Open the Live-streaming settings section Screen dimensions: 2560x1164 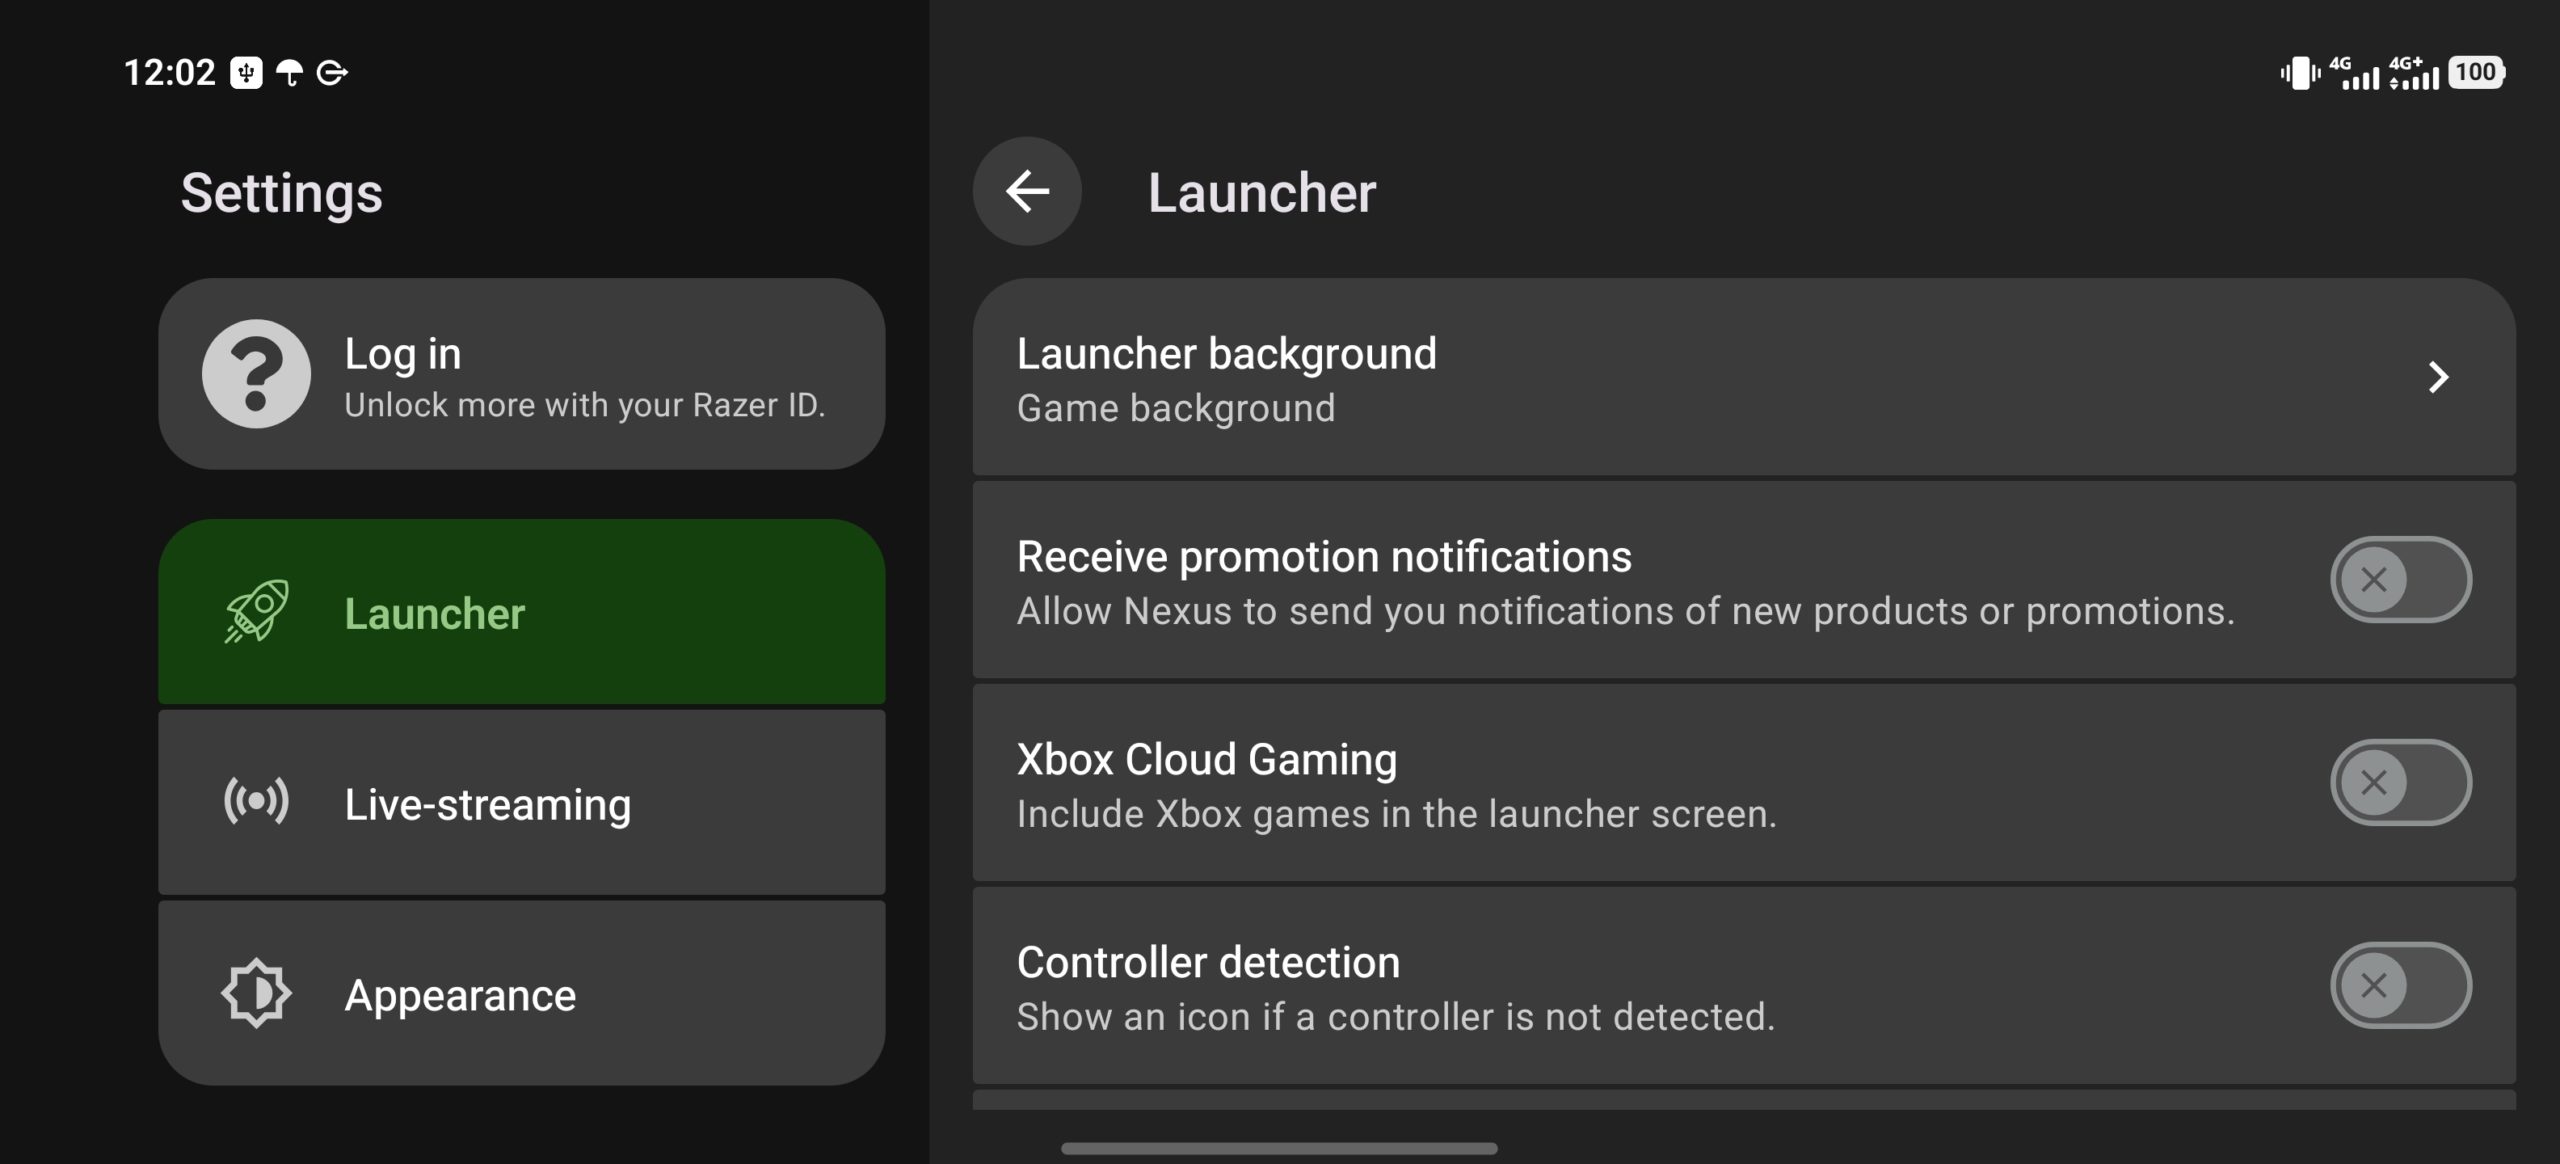pos(522,803)
